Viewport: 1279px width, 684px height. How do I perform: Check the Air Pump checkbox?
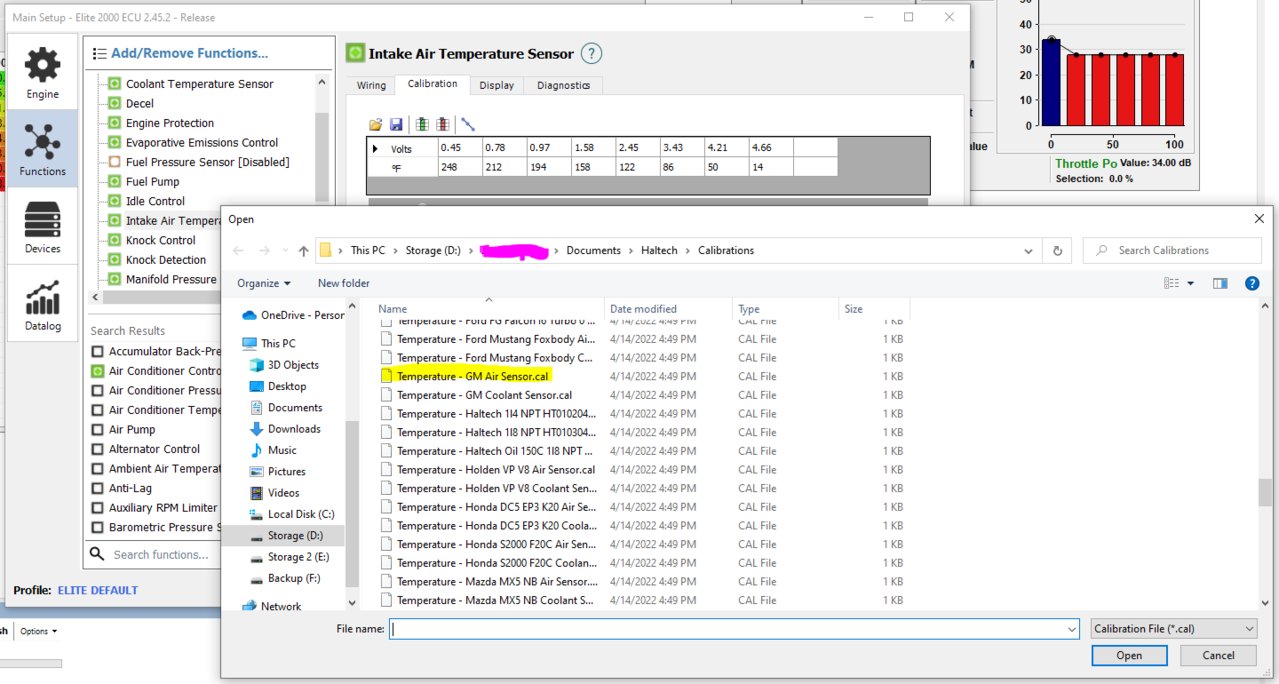pyautogui.click(x=97, y=430)
